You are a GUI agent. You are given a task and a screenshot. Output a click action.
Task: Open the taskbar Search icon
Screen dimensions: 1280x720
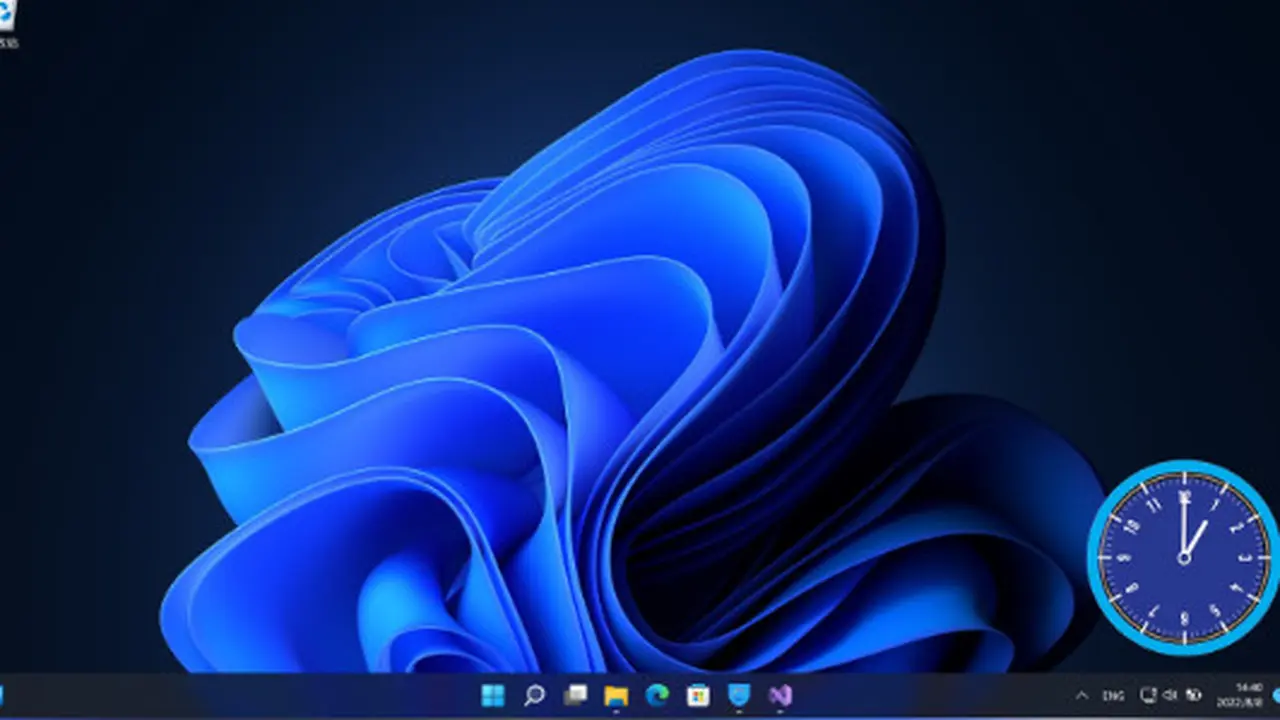pyautogui.click(x=534, y=695)
